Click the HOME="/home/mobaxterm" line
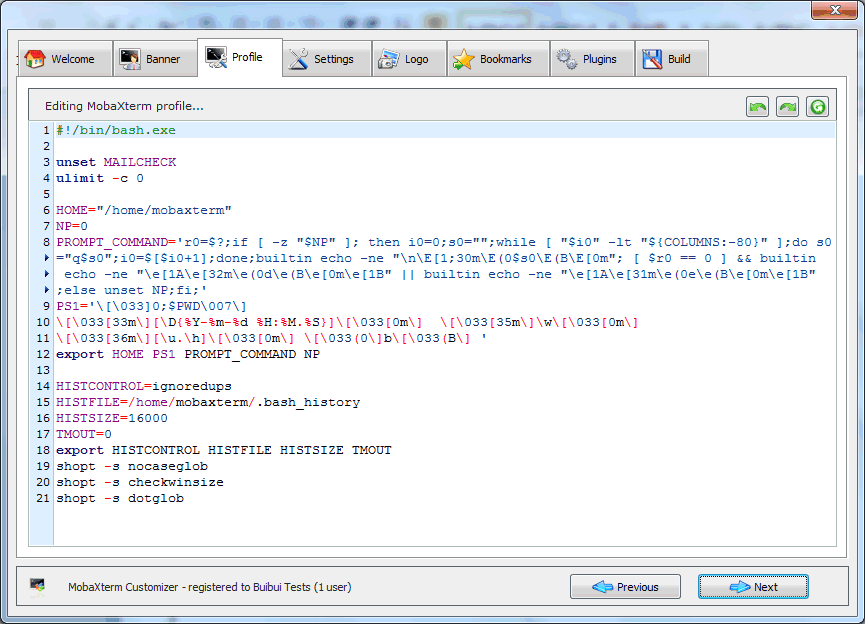Screen dimensions: 865x624 click(143, 210)
